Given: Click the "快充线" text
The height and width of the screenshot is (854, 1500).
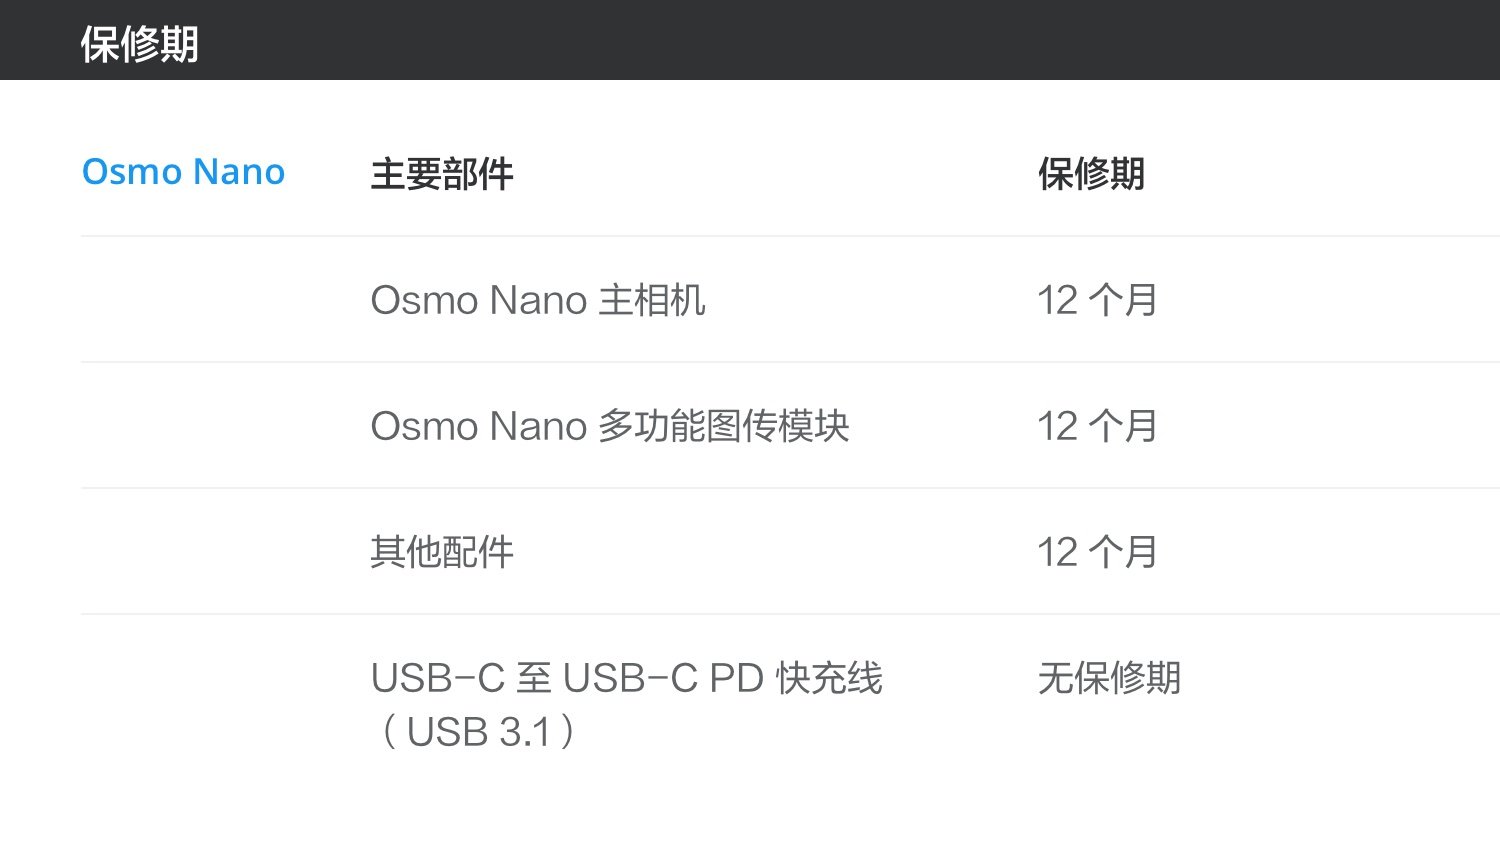Looking at the screenshot, I should coord(829,678).
